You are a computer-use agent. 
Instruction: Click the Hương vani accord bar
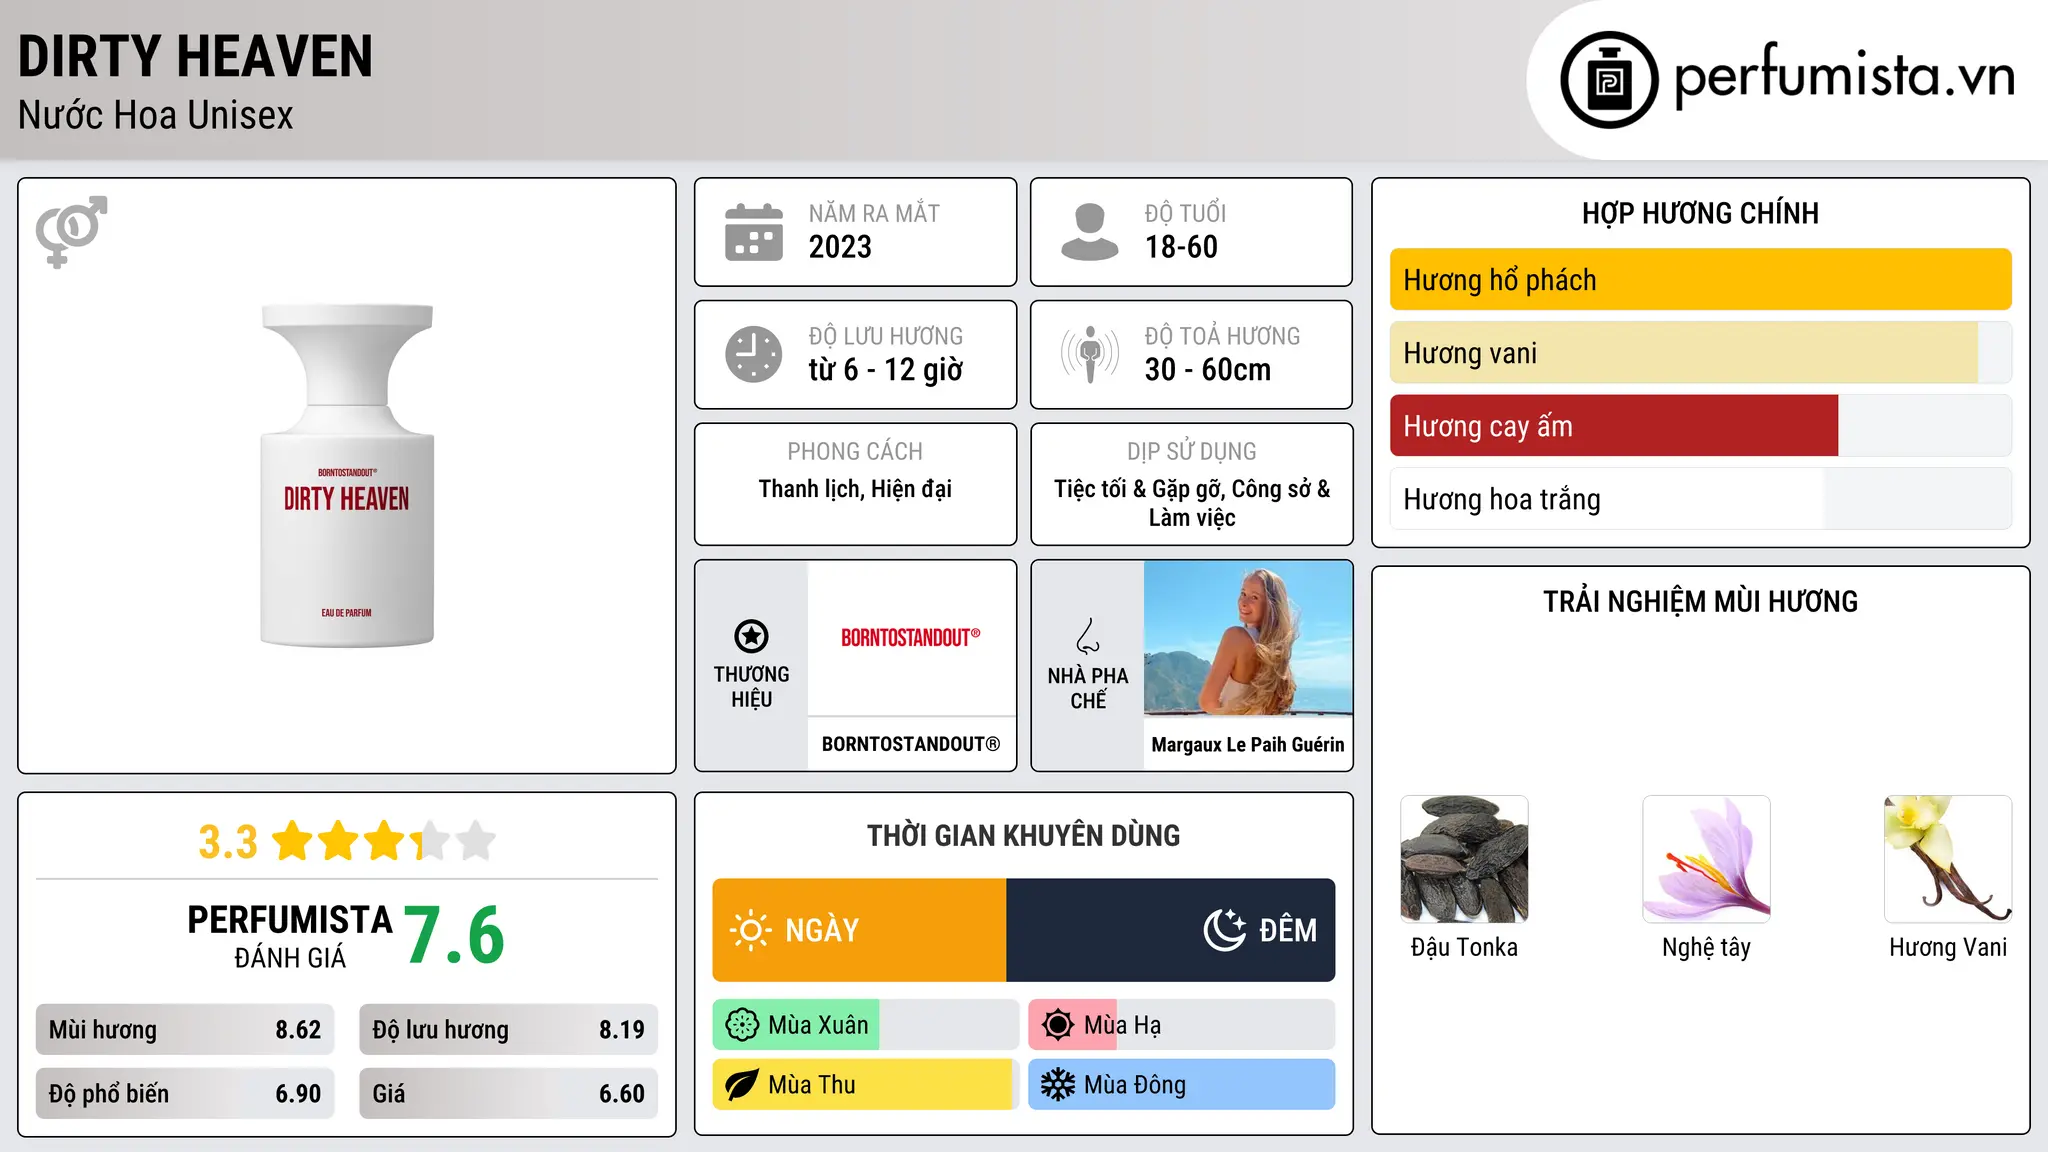click(x=1700, y=353)
